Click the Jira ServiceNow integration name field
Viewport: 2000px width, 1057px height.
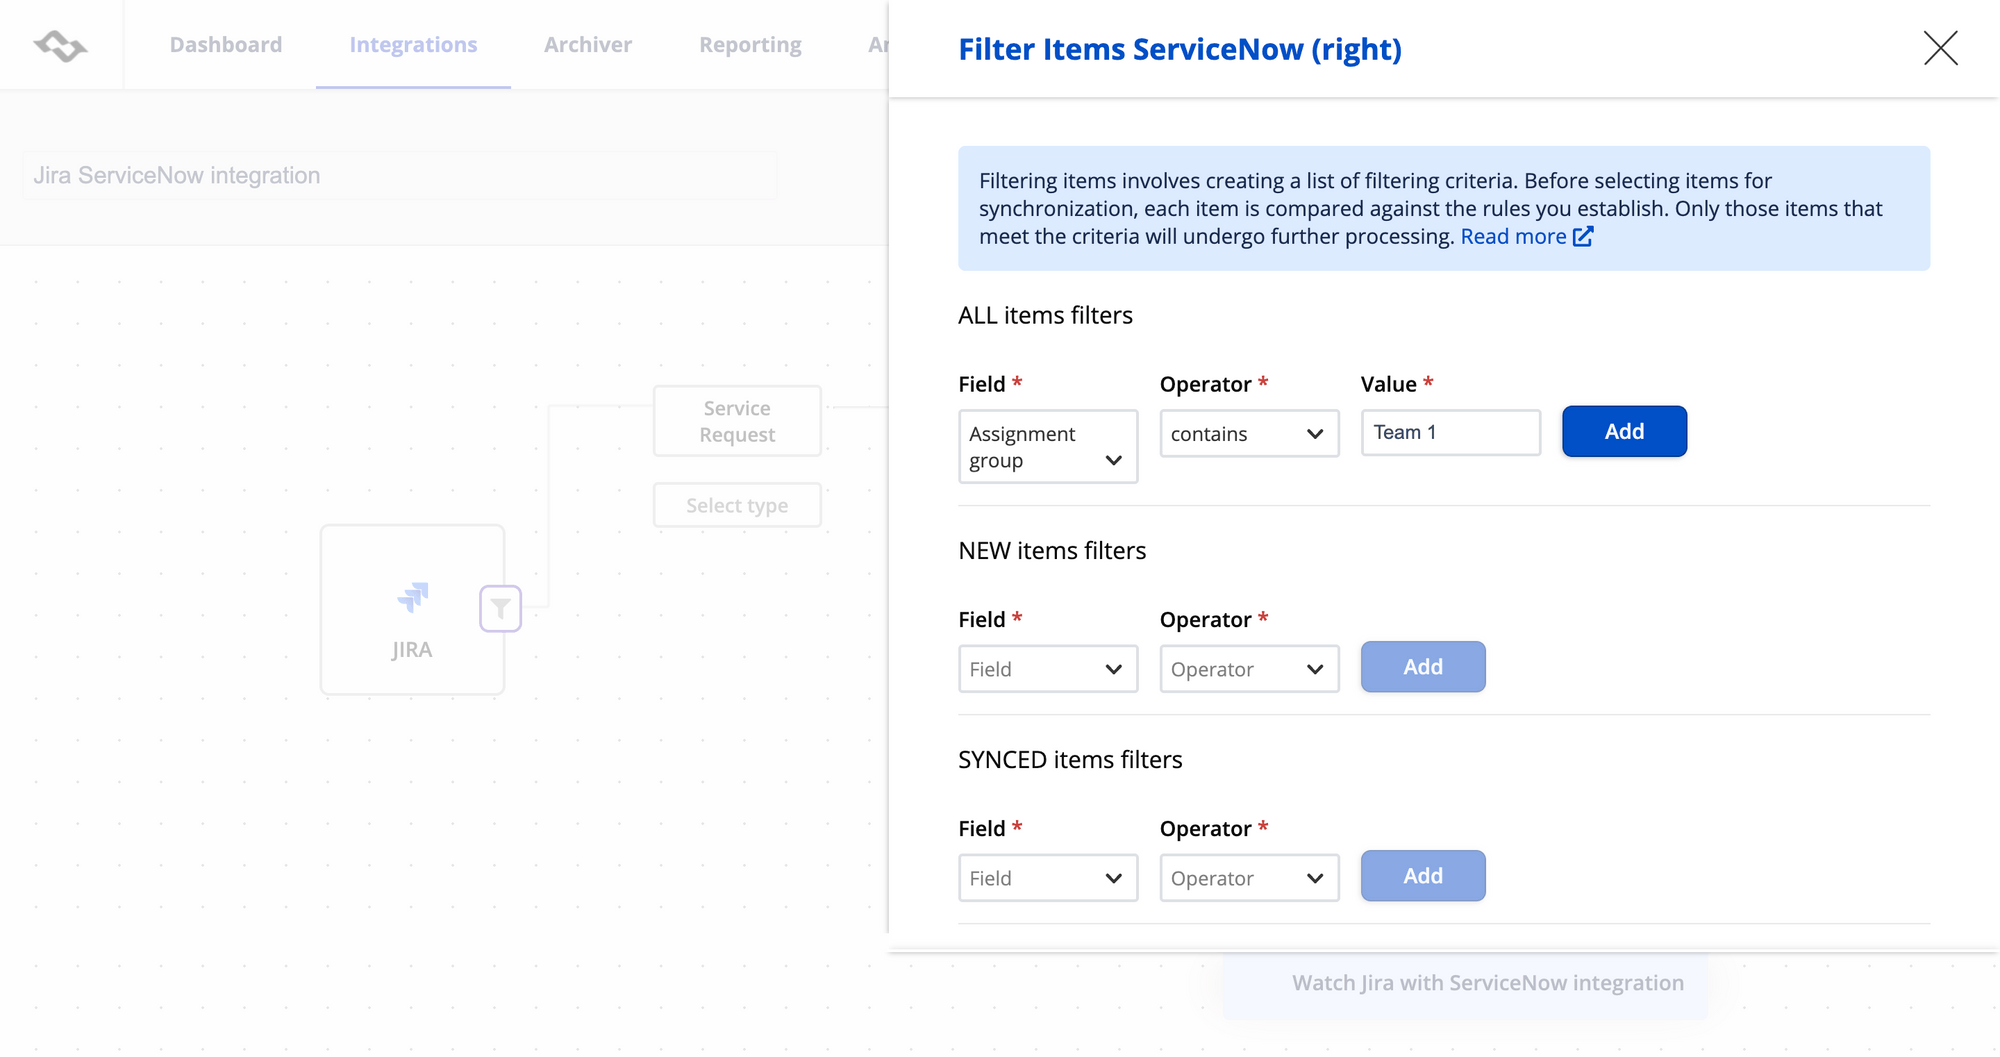pos(400,174)
